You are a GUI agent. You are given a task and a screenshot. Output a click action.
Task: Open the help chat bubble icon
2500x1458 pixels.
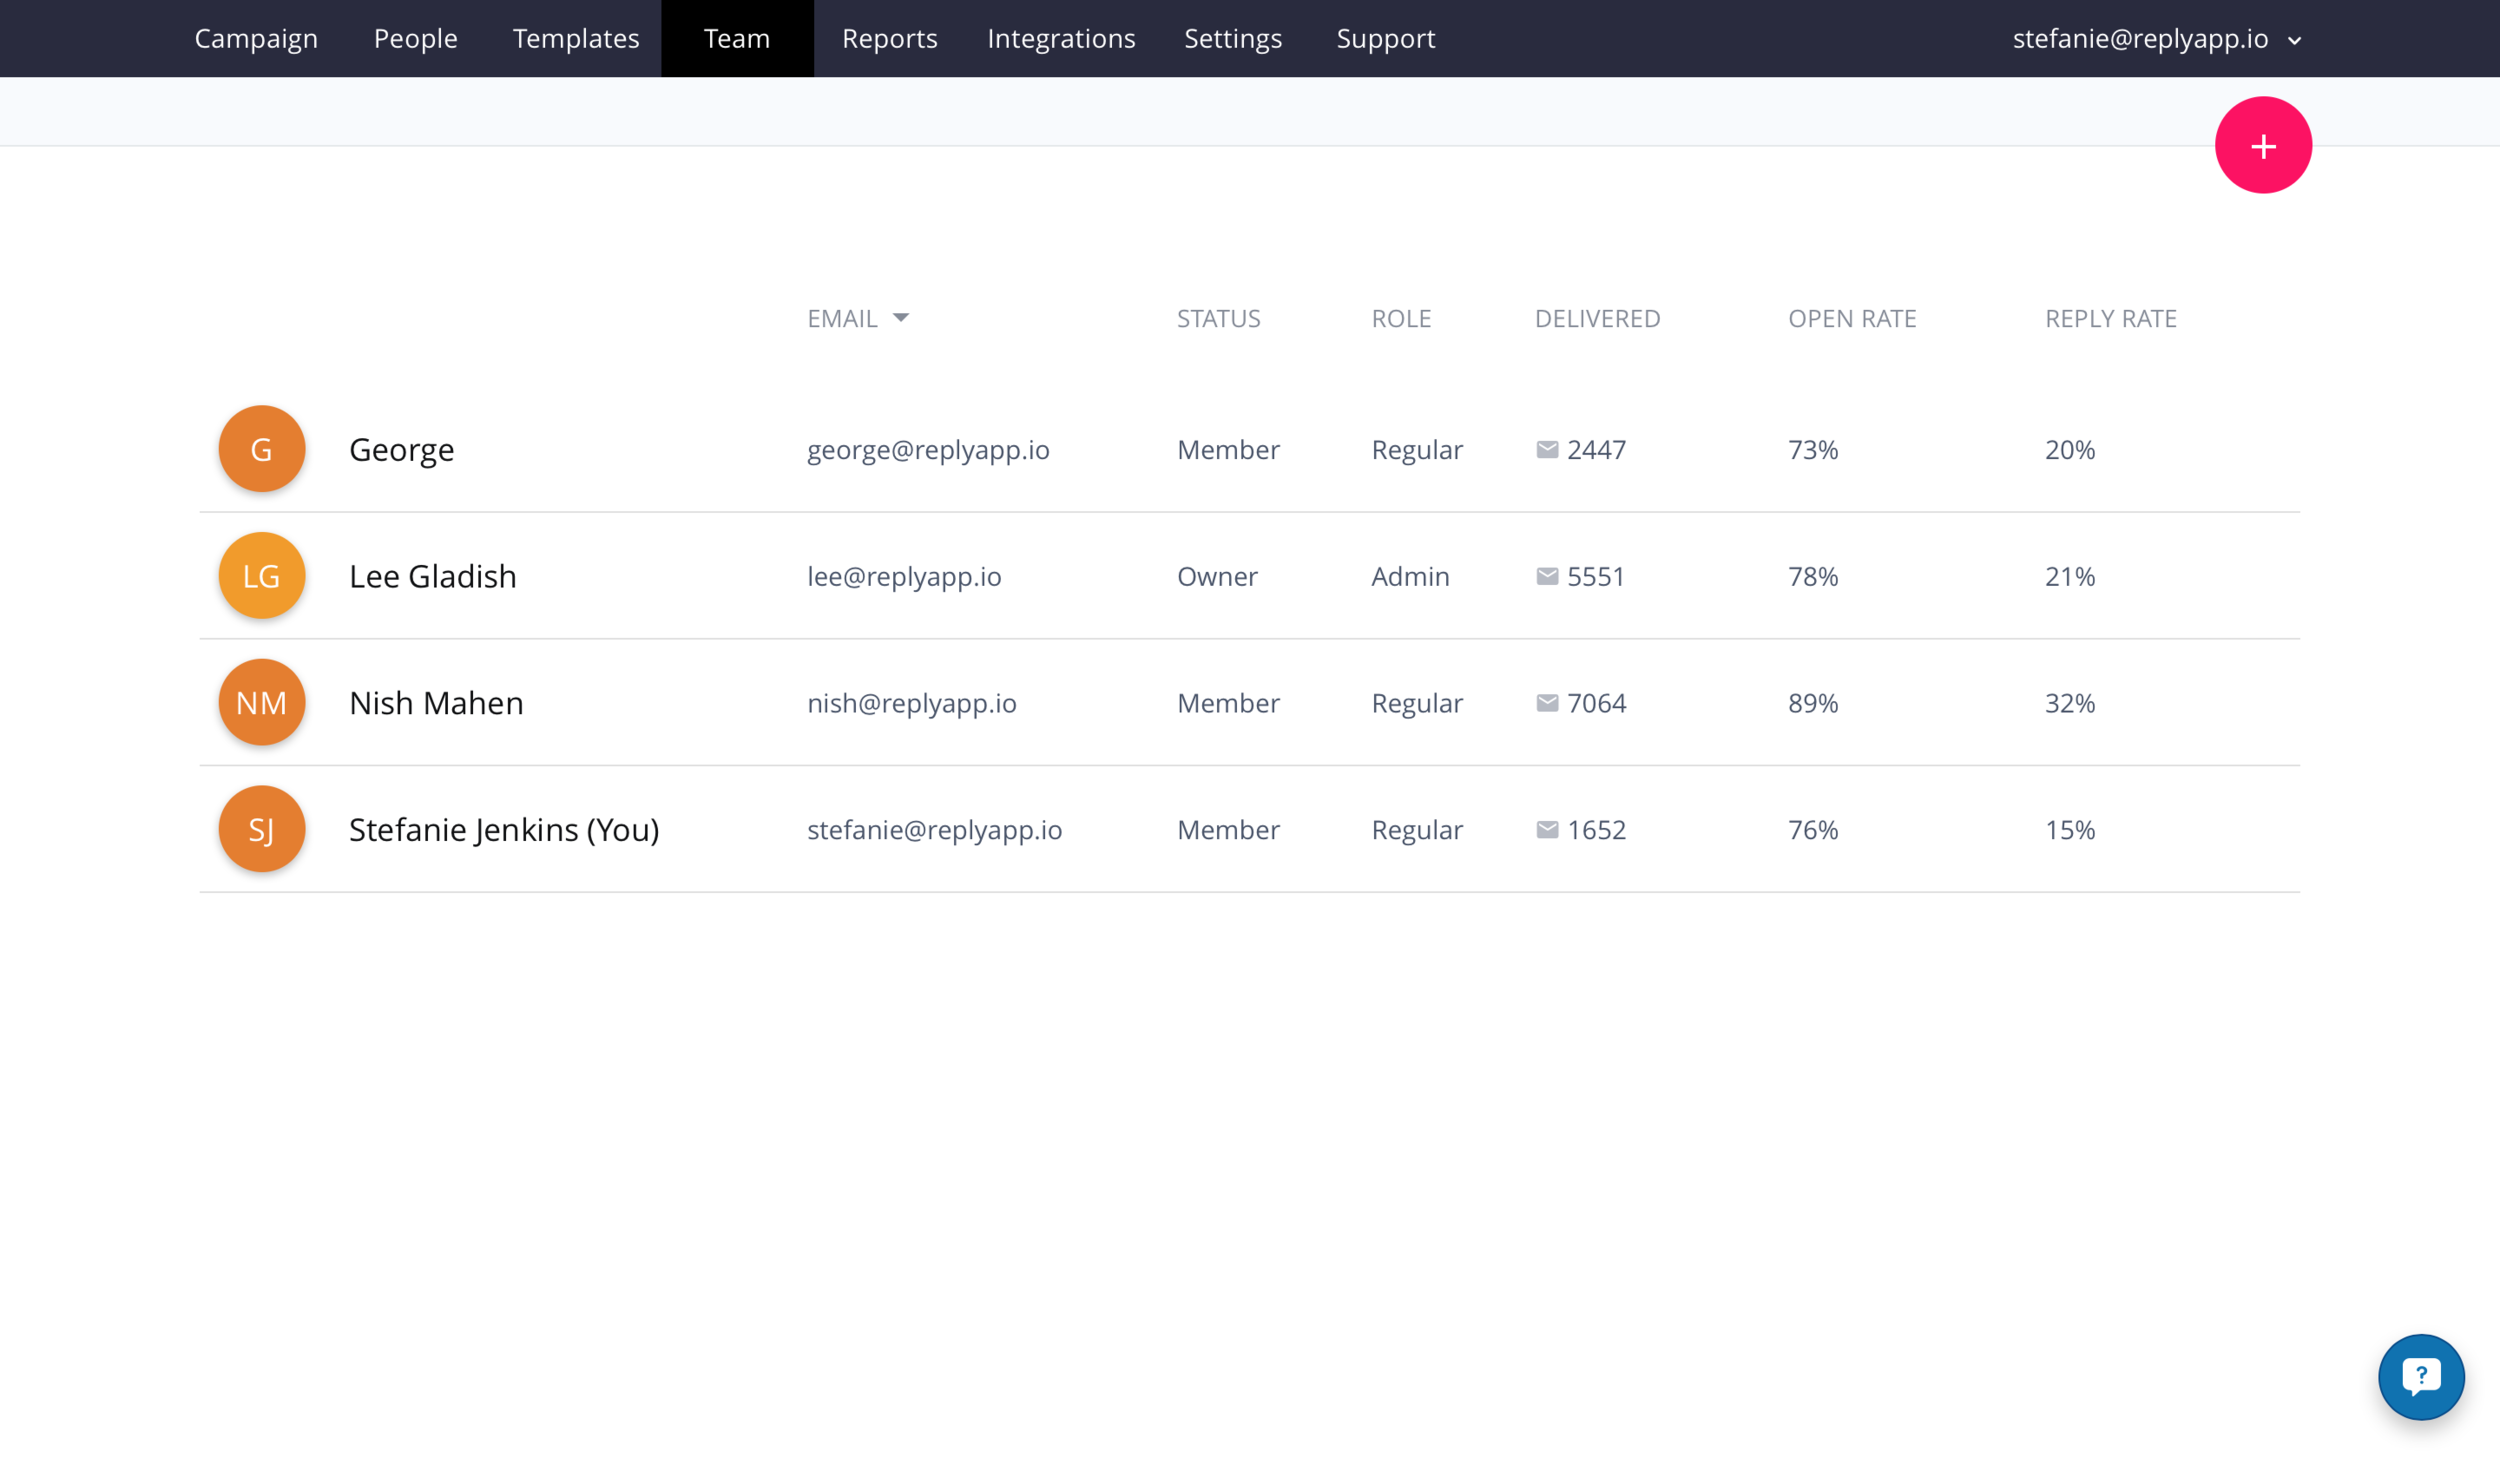[2421, 1377]
